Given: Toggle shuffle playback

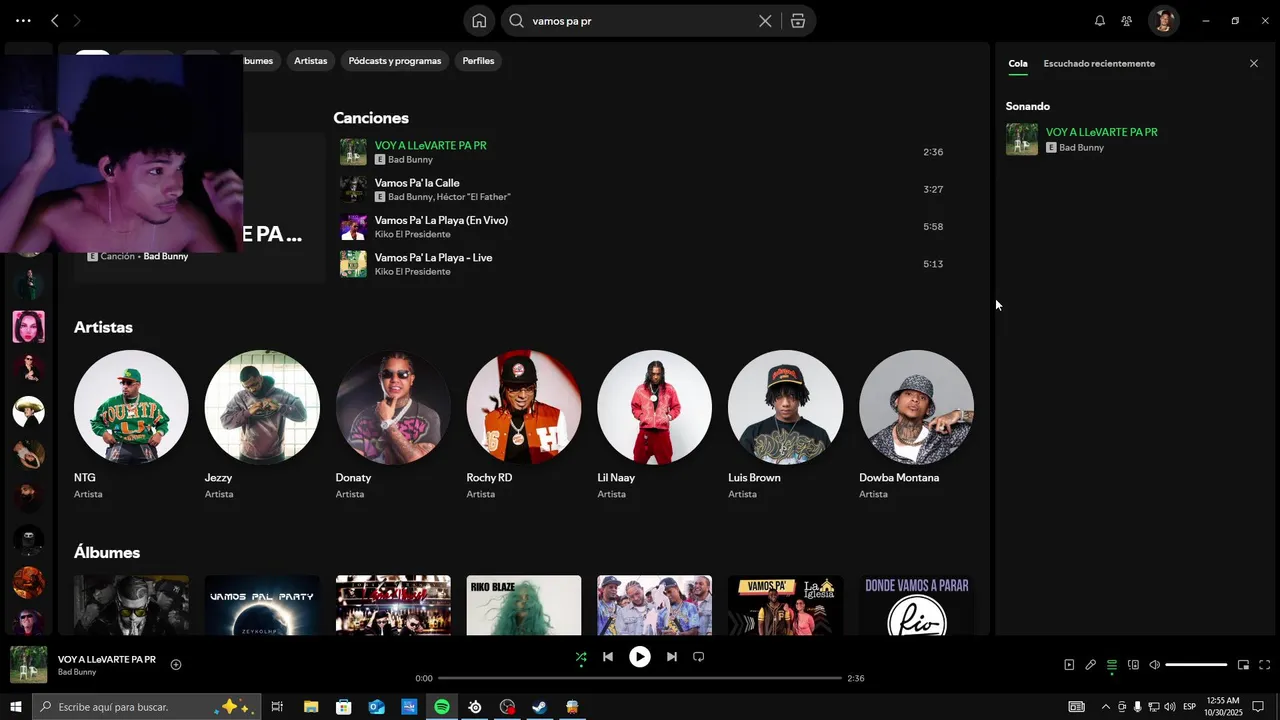Looking at the screenshot, I should coord(581,657).
